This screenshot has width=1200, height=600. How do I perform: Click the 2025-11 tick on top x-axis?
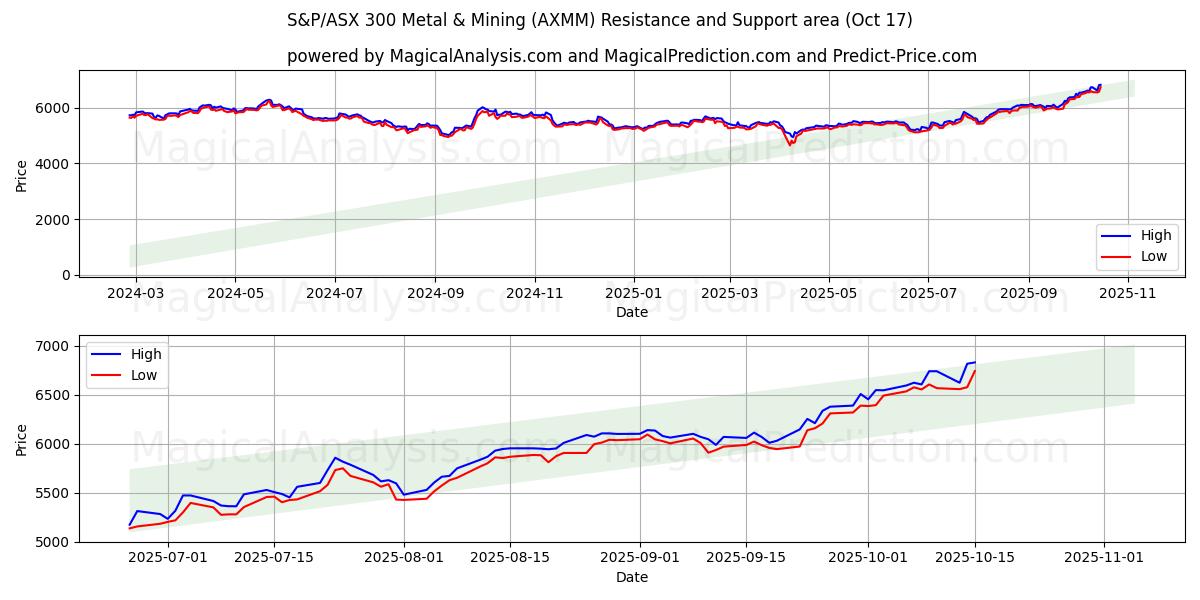[1128, 294]
